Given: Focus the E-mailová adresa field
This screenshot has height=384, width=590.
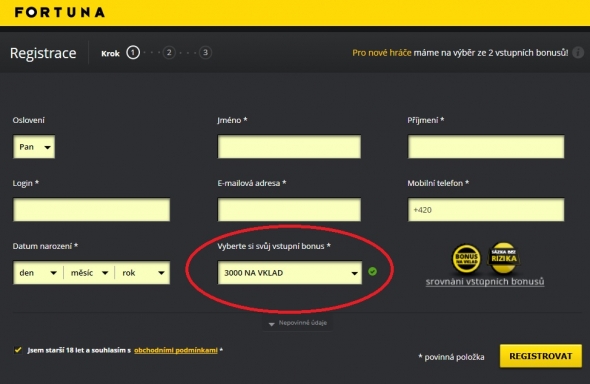Looking at the screenshot, I should pos(289,209).
